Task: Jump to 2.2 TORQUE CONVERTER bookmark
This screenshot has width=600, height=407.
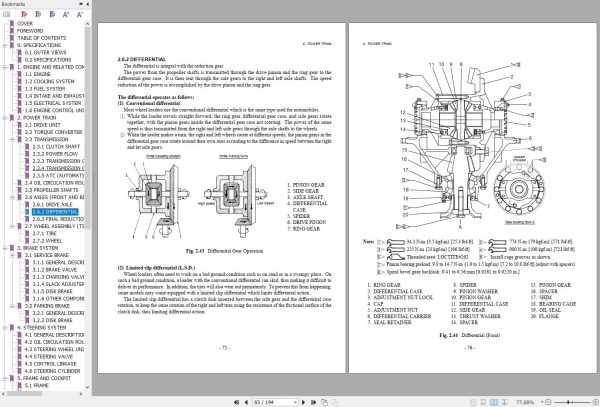Action: tap(54, 132)
